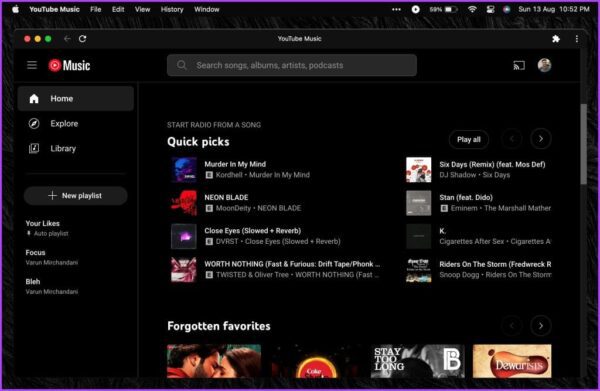Open the hamburger guide menu icon

click(x=32, y=65)
